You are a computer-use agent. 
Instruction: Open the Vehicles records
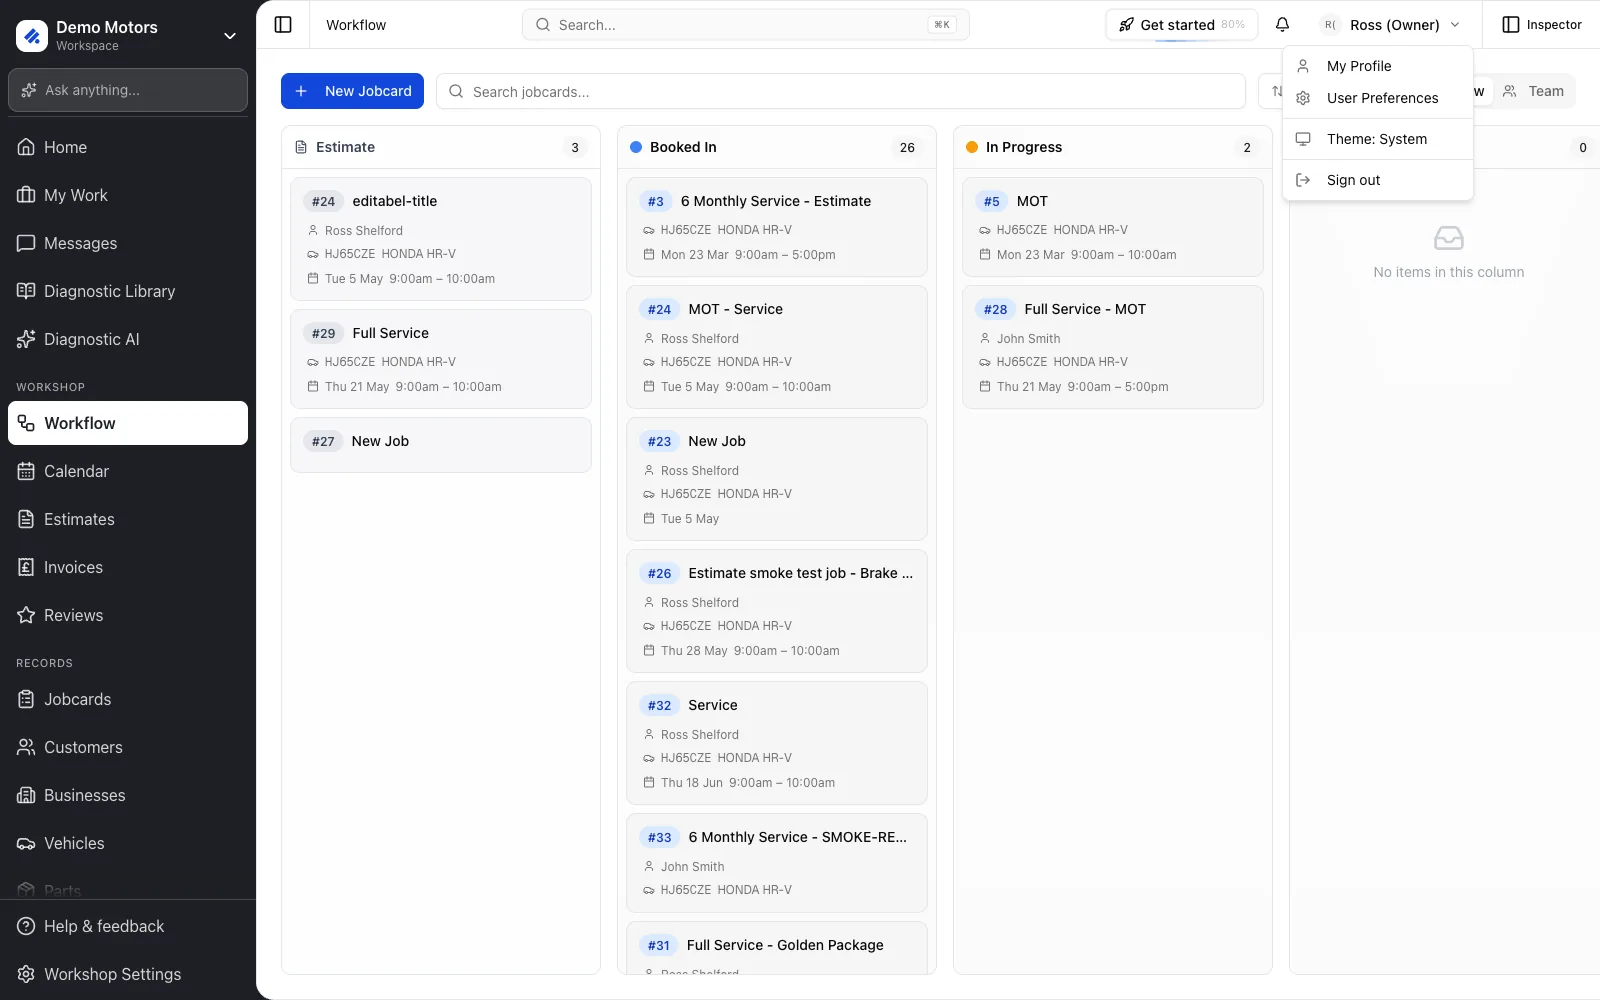pos(128,843)
